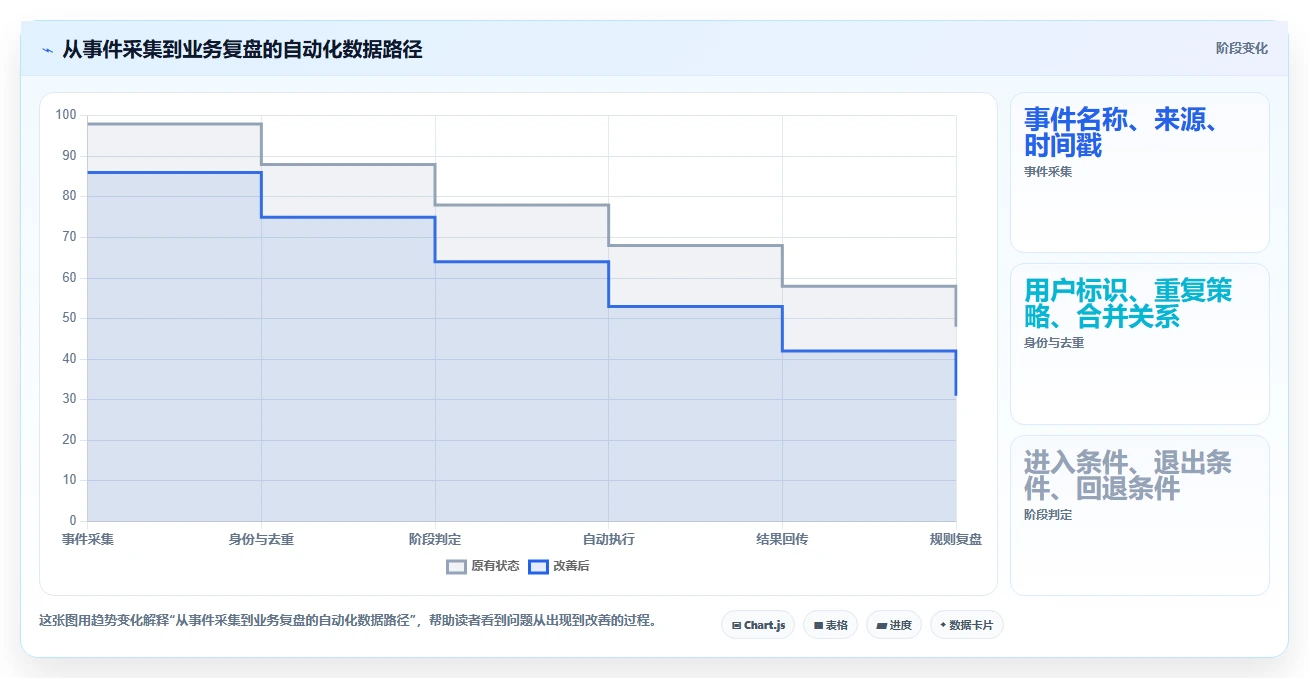Image resolution: width=1309 pixels, height=678 pixels.
Task: Select the 表格 tag
Action: pyautogui.click(x=831, y=625)
